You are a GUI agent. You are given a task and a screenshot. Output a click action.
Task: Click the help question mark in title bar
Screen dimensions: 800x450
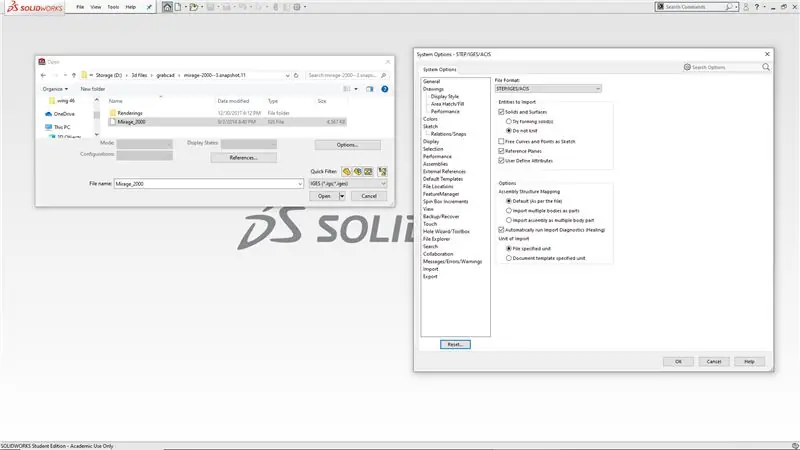coord(757,7)
